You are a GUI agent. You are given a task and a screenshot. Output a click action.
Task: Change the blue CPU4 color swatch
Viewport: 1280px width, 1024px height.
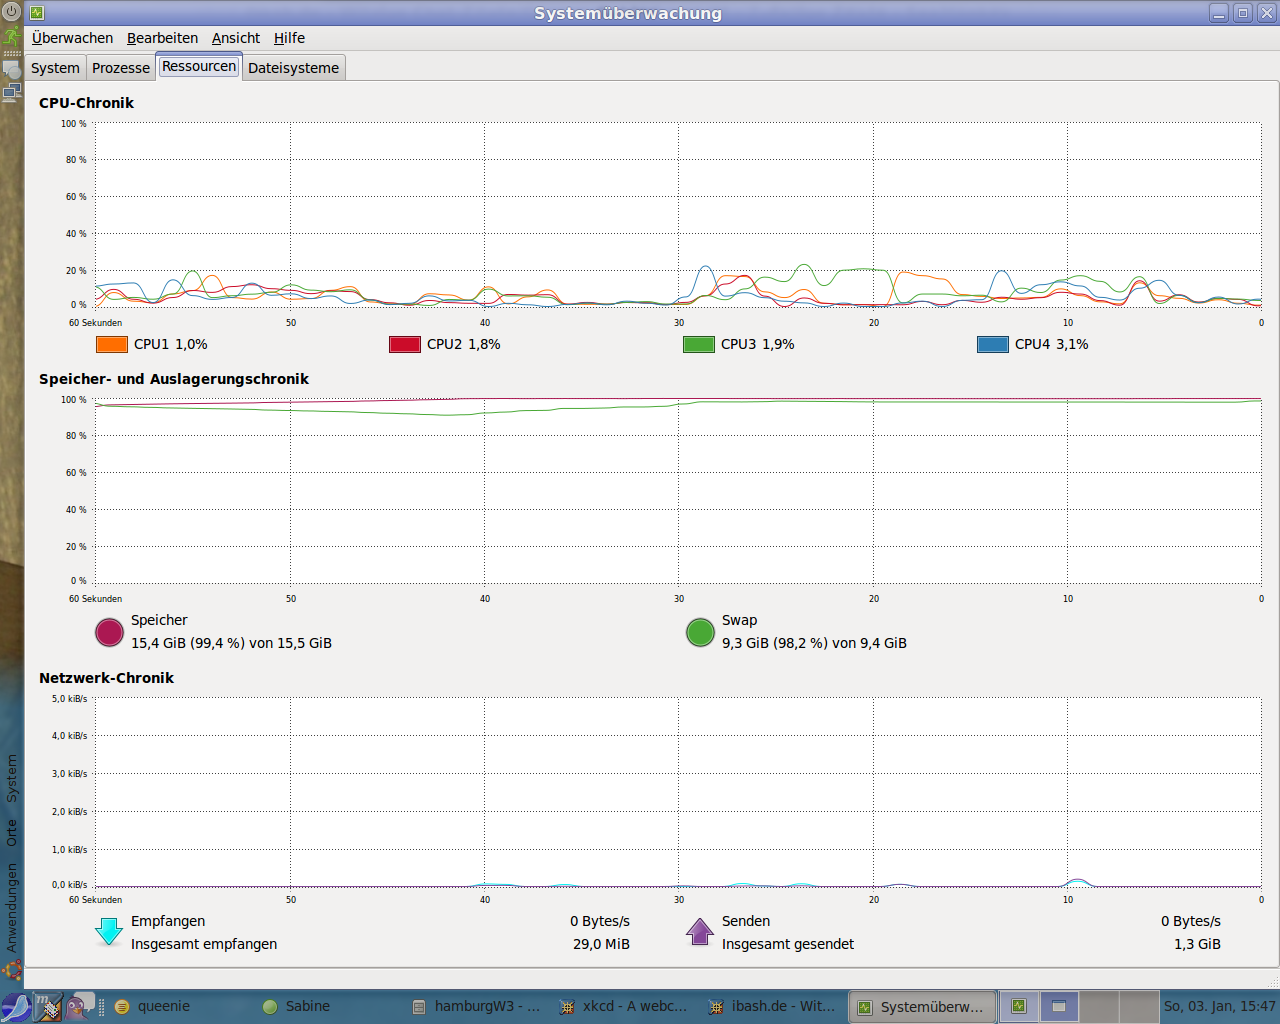tap(992, 344)
